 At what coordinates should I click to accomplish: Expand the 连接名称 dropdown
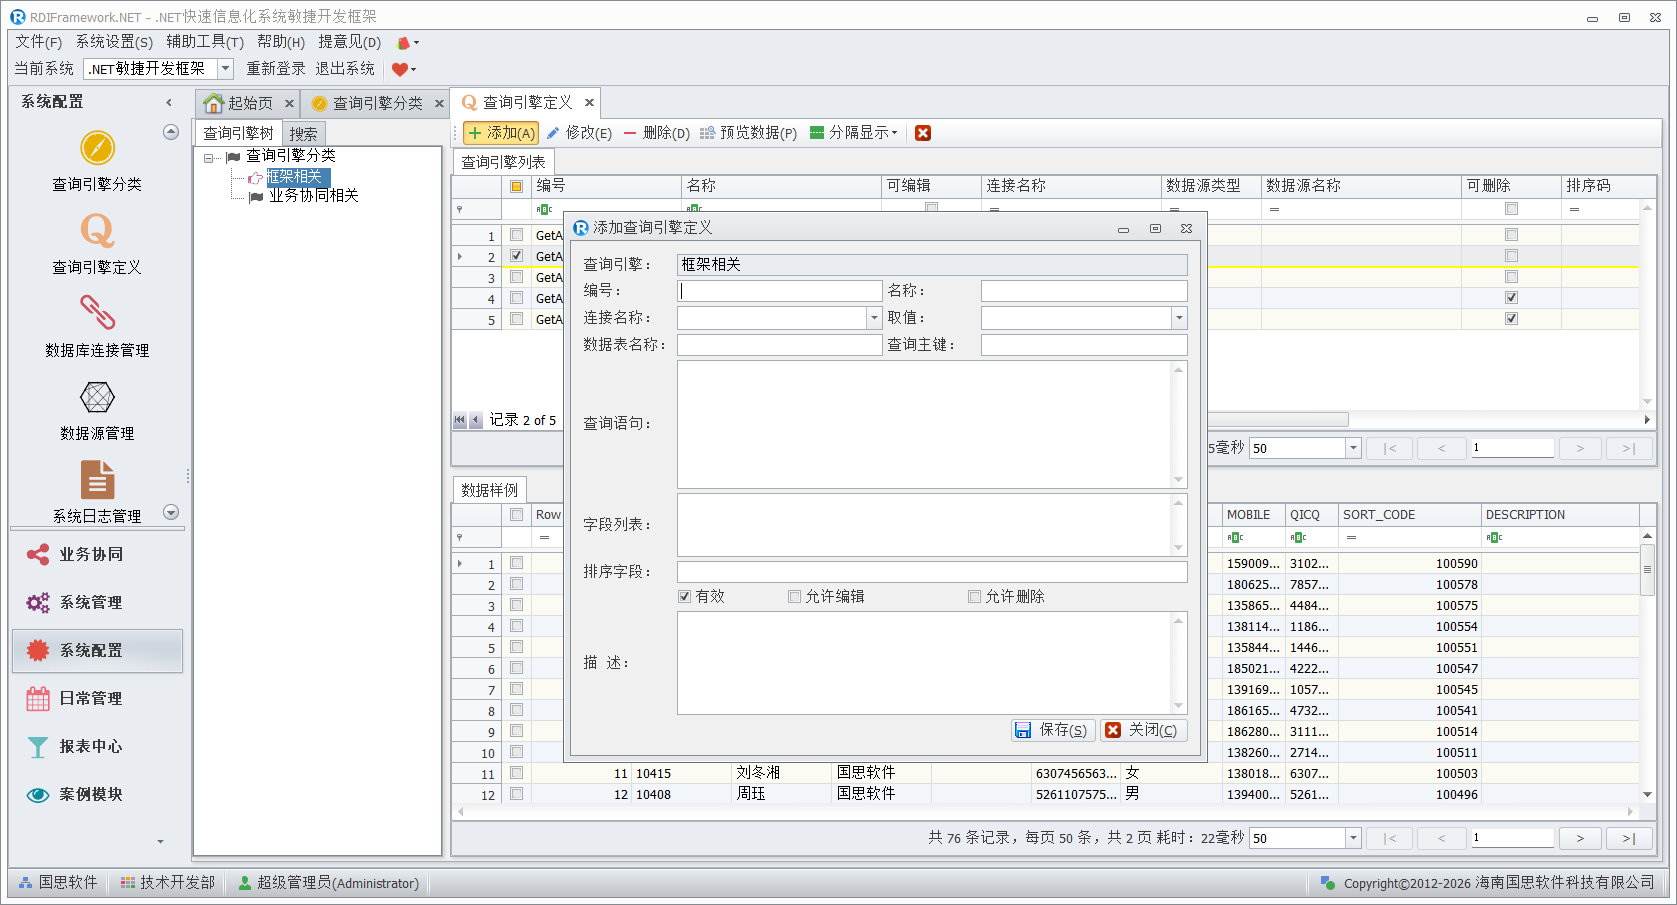pyautogui.click(x=874, y=318)
